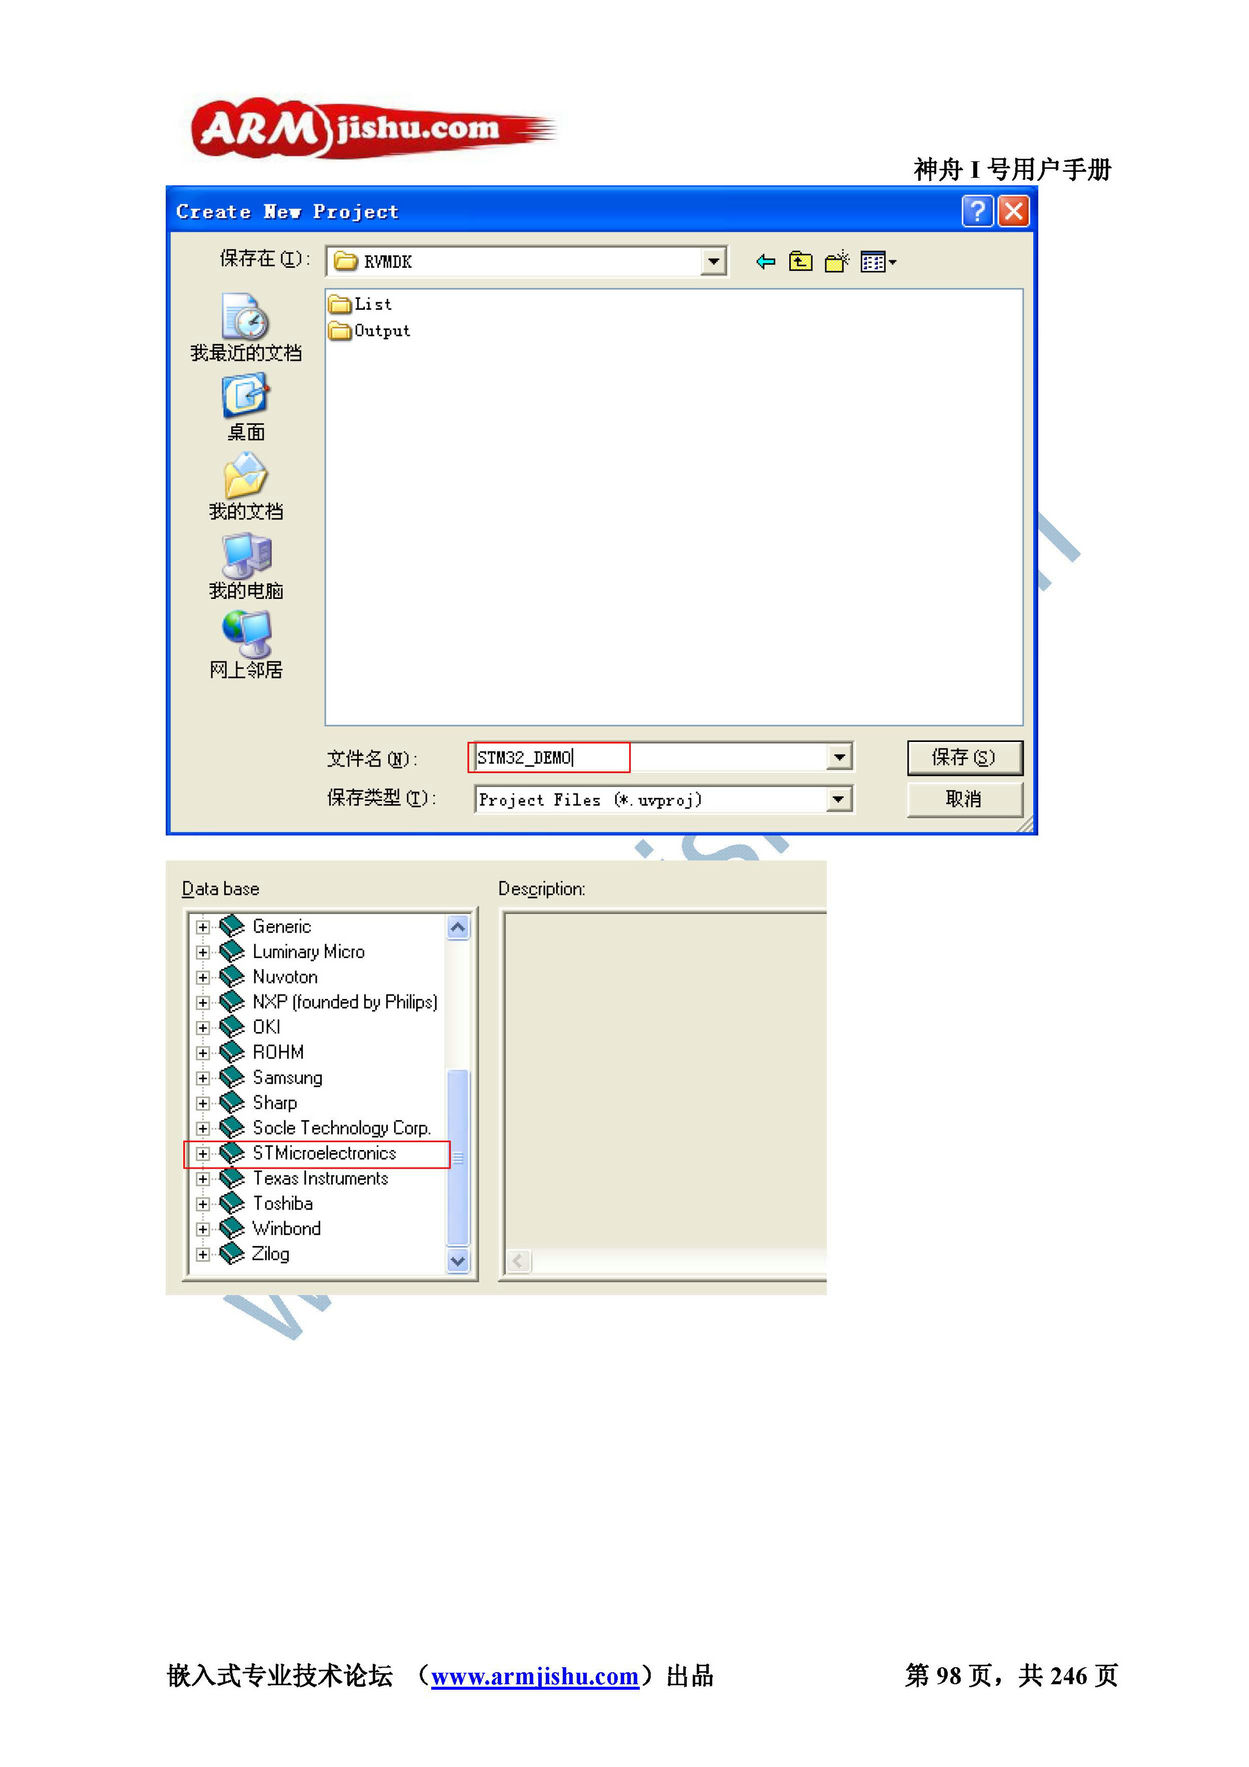1249x1767 pixels.
Task: Select Socle Technology Corp. entry
Action: (341, 1128)
